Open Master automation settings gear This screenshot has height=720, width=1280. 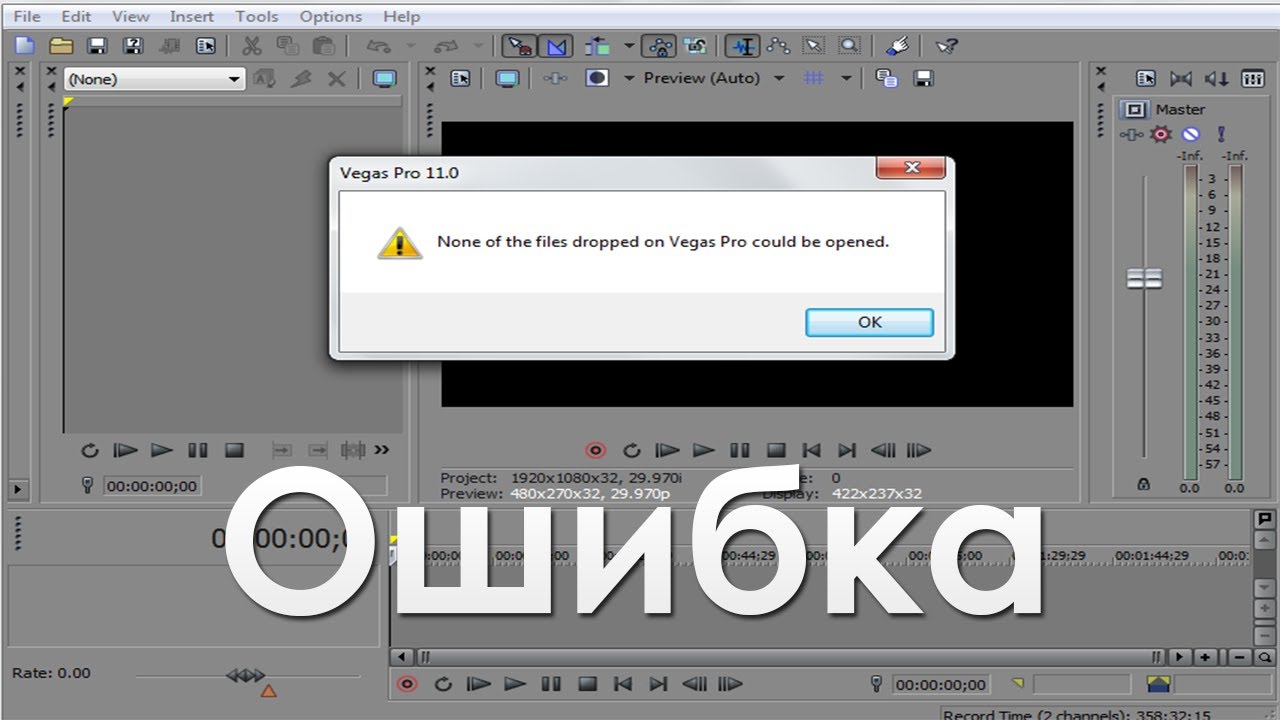click(x=1162, y=134)
